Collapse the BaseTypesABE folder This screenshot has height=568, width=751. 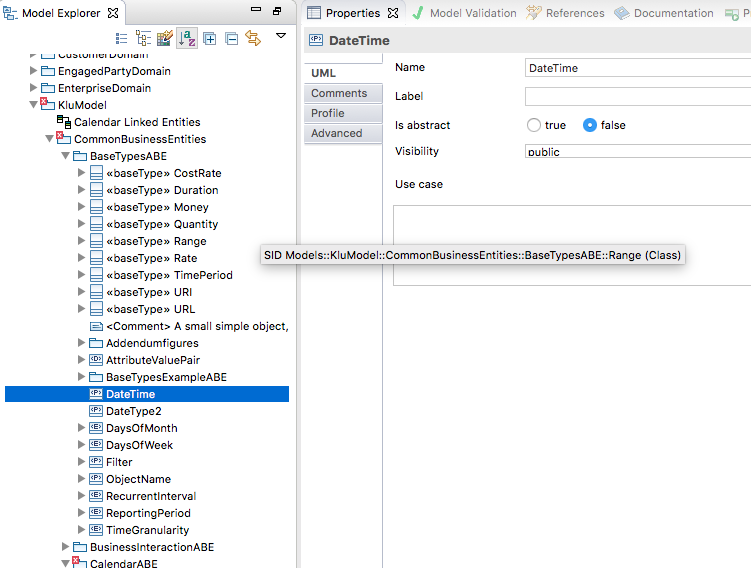coord(66,156)
